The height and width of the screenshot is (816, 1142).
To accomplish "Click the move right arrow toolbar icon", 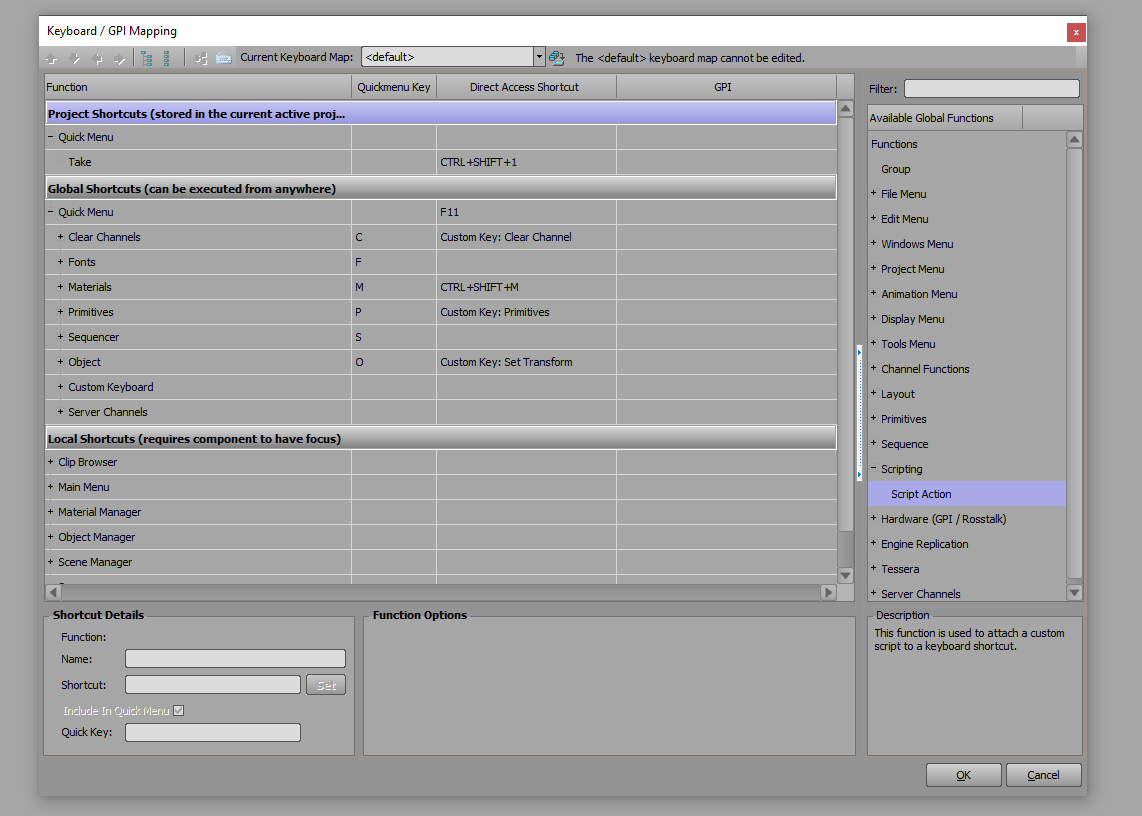I will tap(119, 58).
